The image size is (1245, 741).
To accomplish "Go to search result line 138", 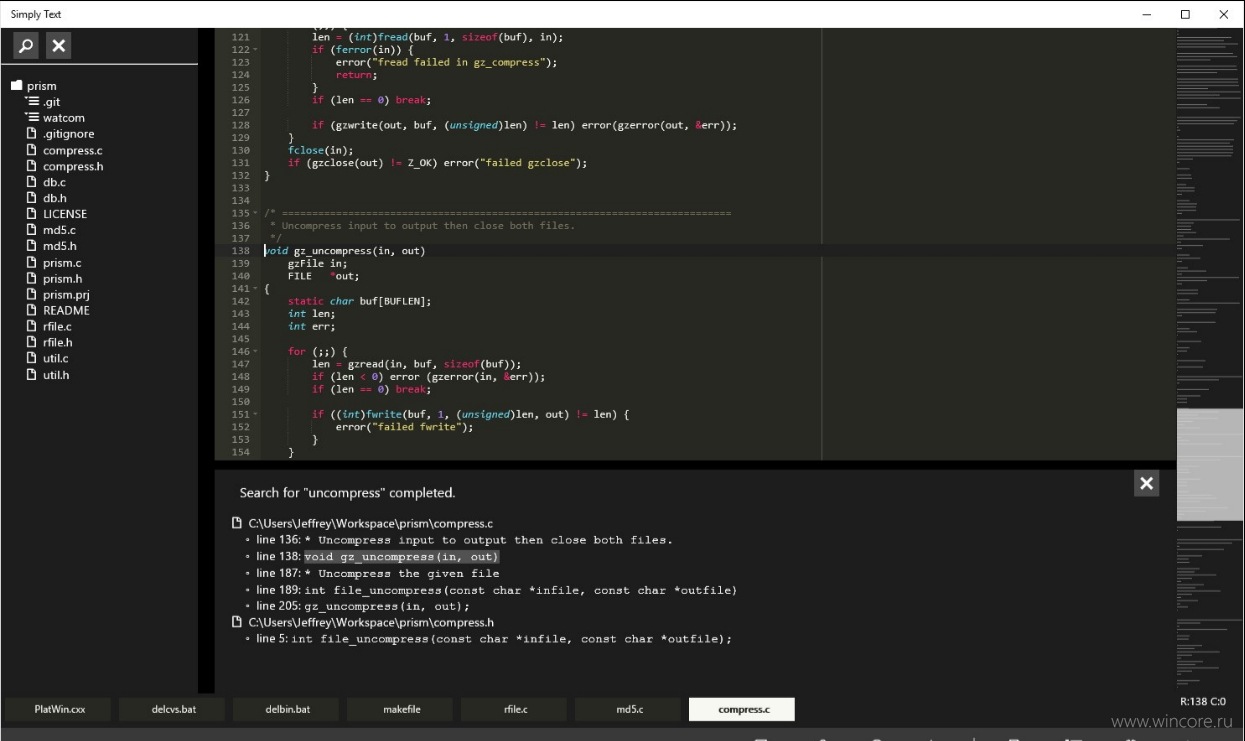I will pyautogui.click(x=377, y=556).
